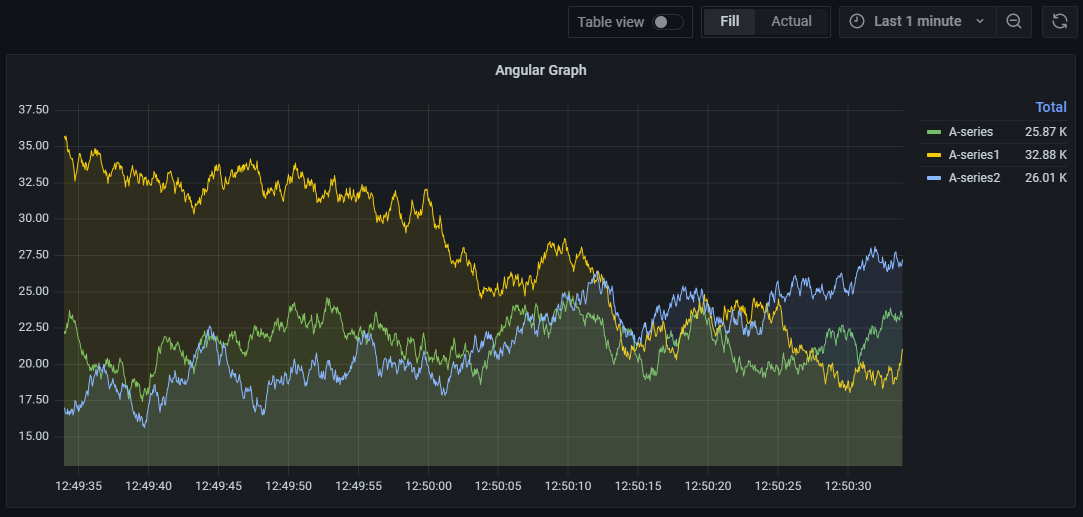Pick the blue A-series2 color swatch
This screenshot has width=1083, height=517.
pos(934,177)
